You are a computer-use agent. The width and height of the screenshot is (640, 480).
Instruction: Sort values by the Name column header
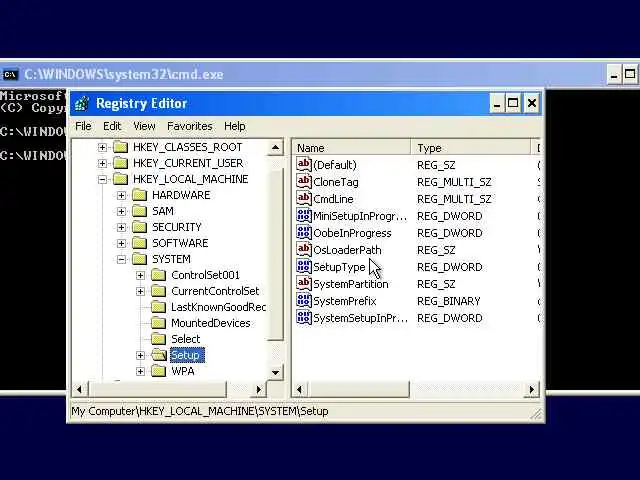[351, 148]
